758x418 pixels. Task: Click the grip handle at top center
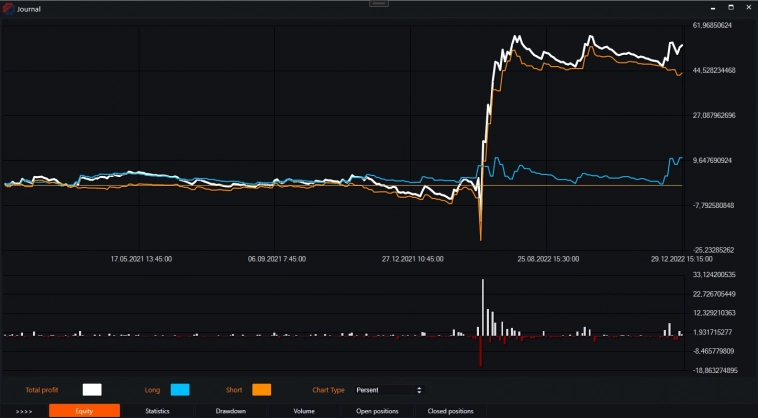pyautogui.click(x=378, y=3)
